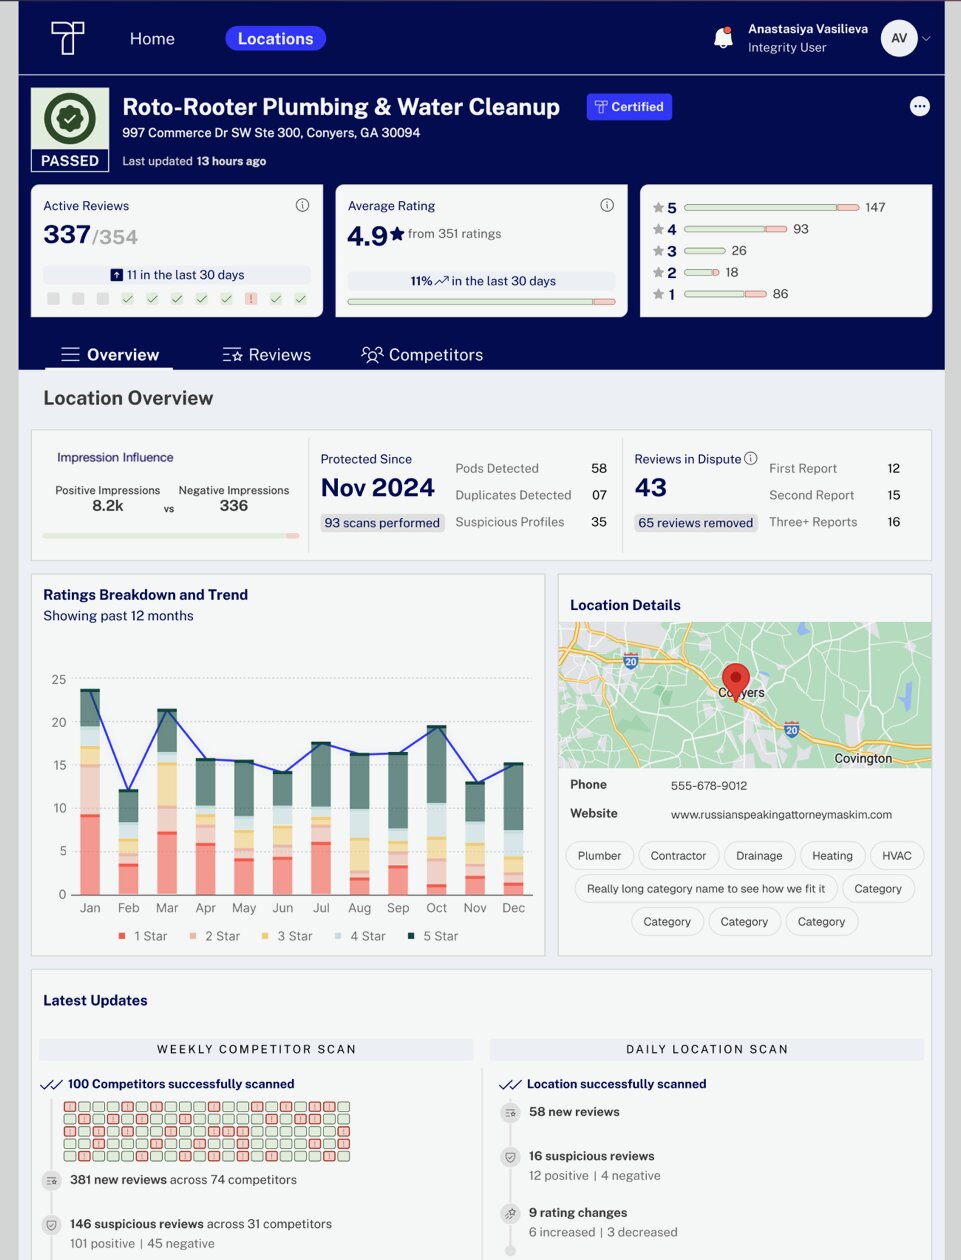
Task: Click the 5-star rating row star
Action: [x=659, y=208]
